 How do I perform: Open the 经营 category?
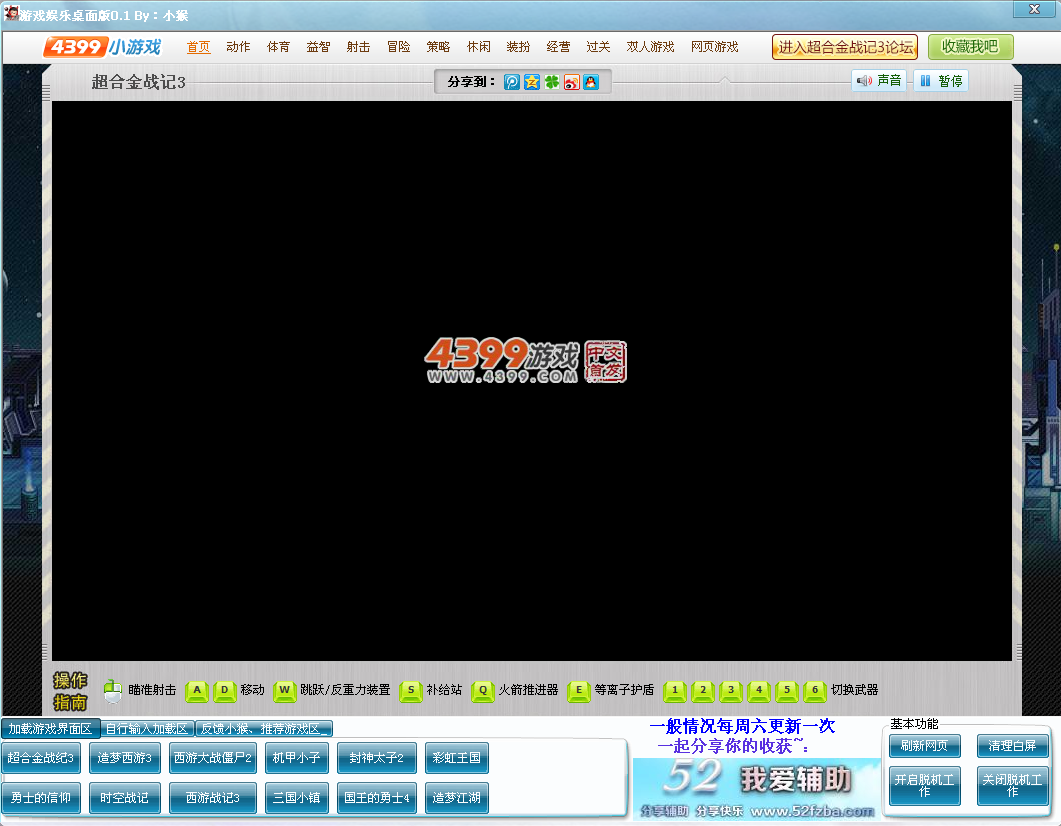click(x=558, y=47)
